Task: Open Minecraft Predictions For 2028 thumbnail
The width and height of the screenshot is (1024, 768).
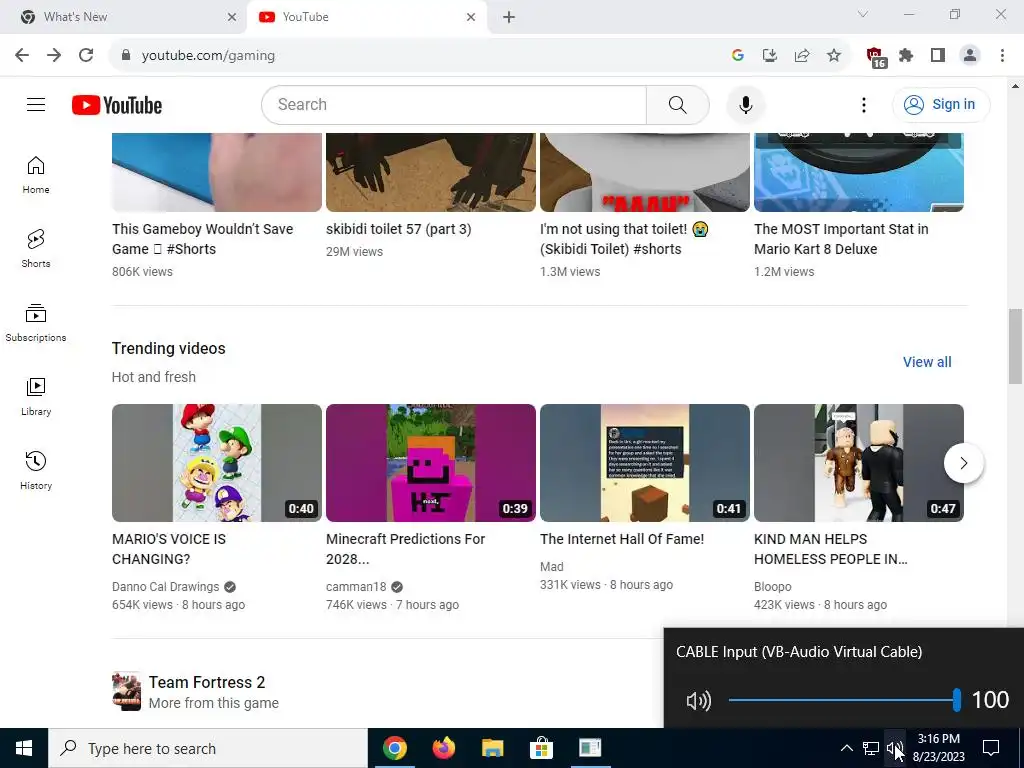Action: click(x=431, y=463)
